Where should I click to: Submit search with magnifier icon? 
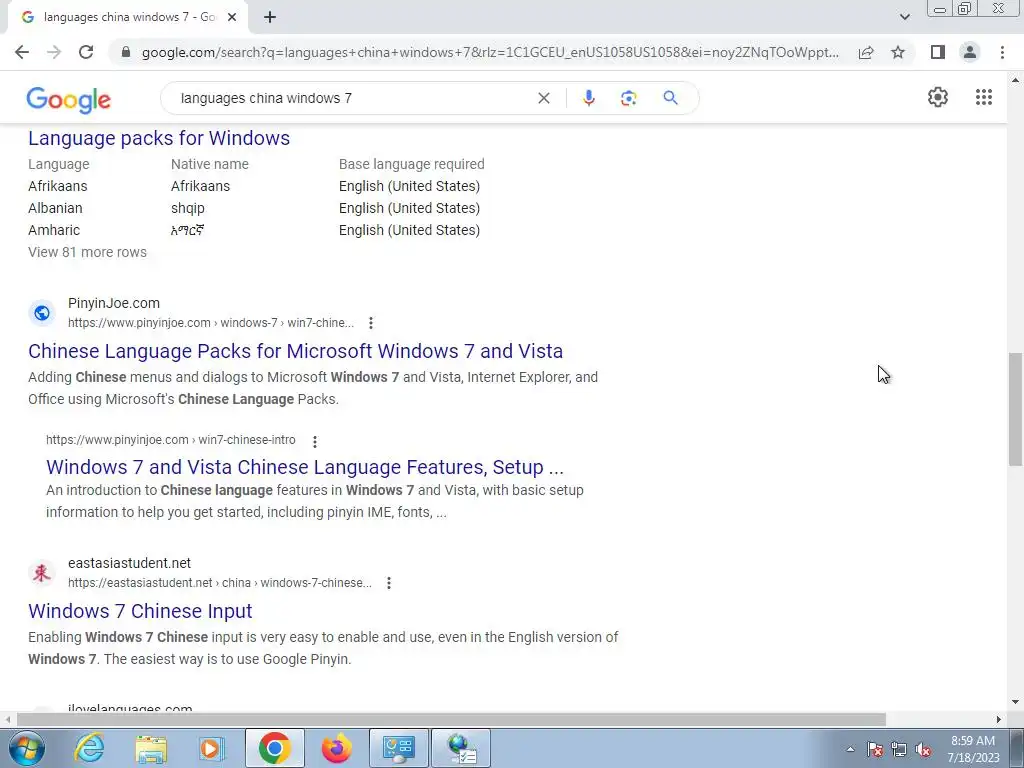coord(670,98)
